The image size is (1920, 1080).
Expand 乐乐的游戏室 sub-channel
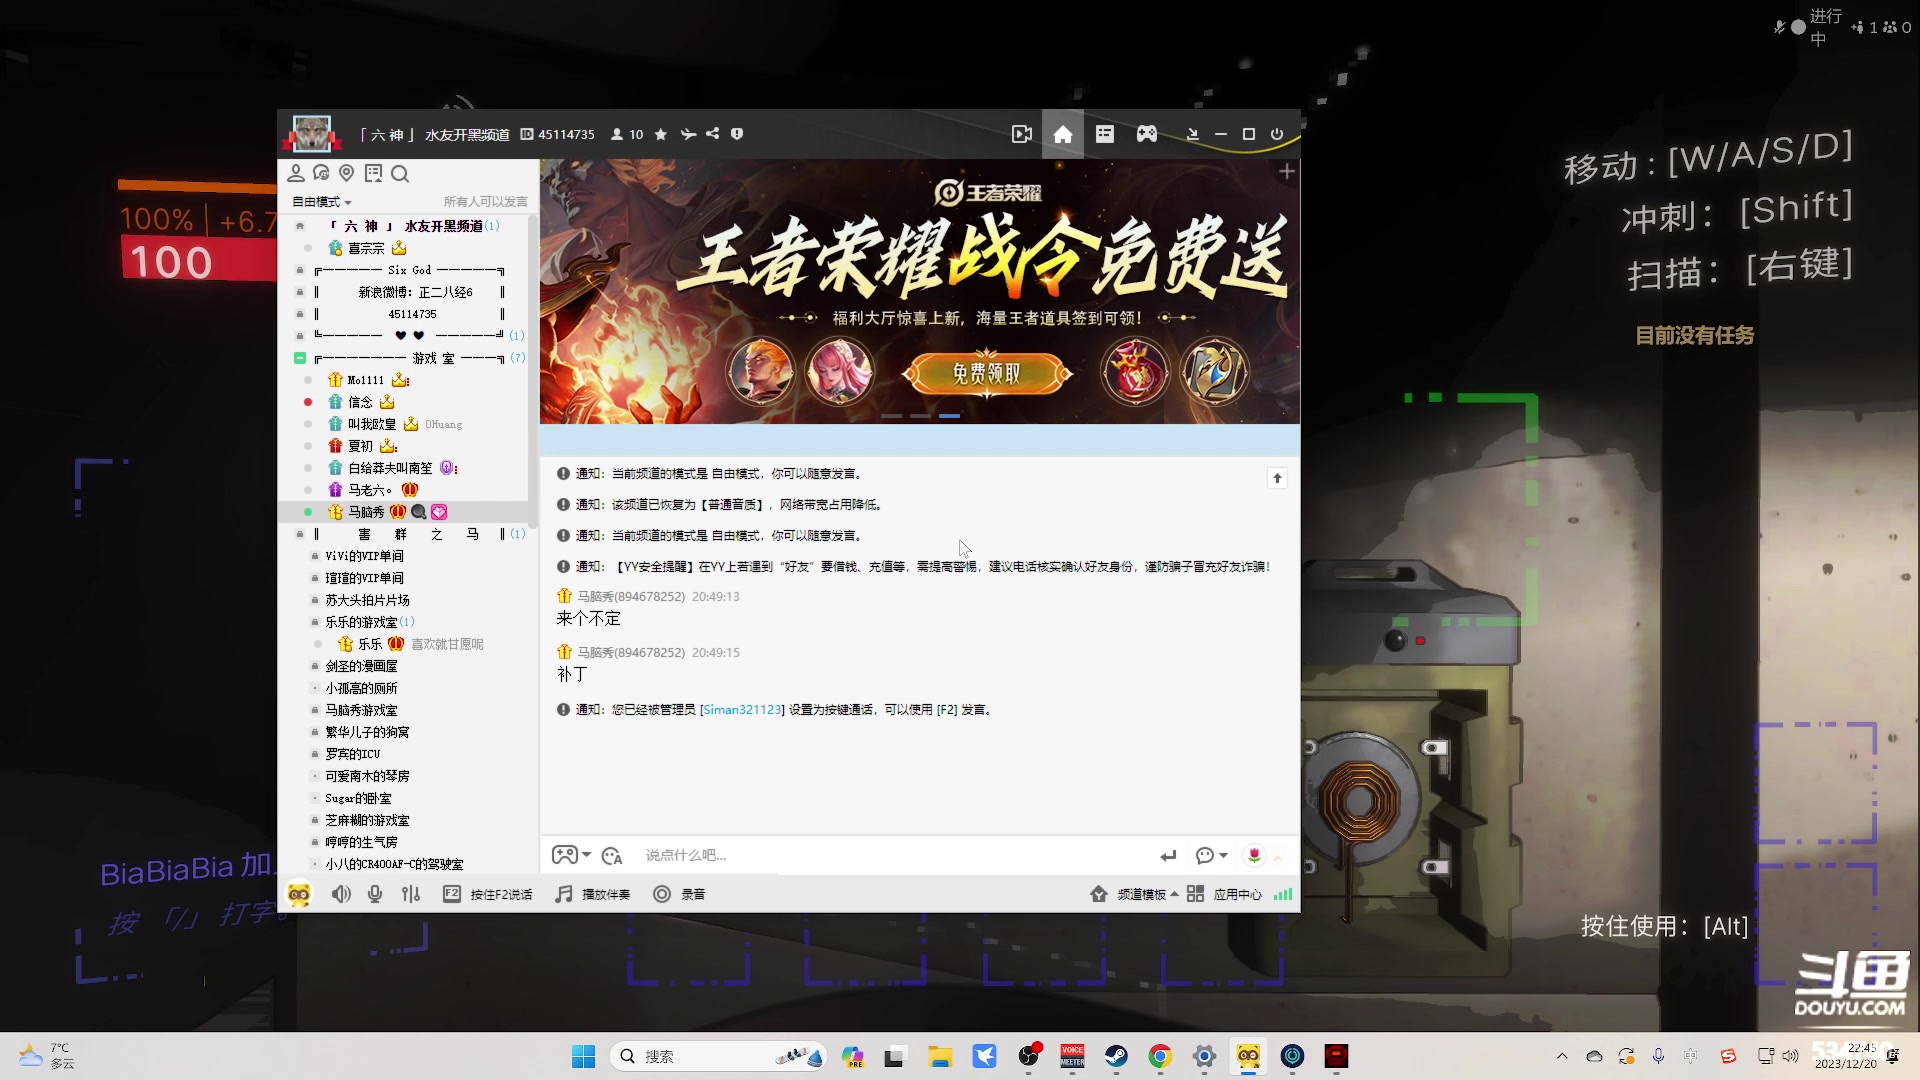pyautogui.click(x=314, y=622)
